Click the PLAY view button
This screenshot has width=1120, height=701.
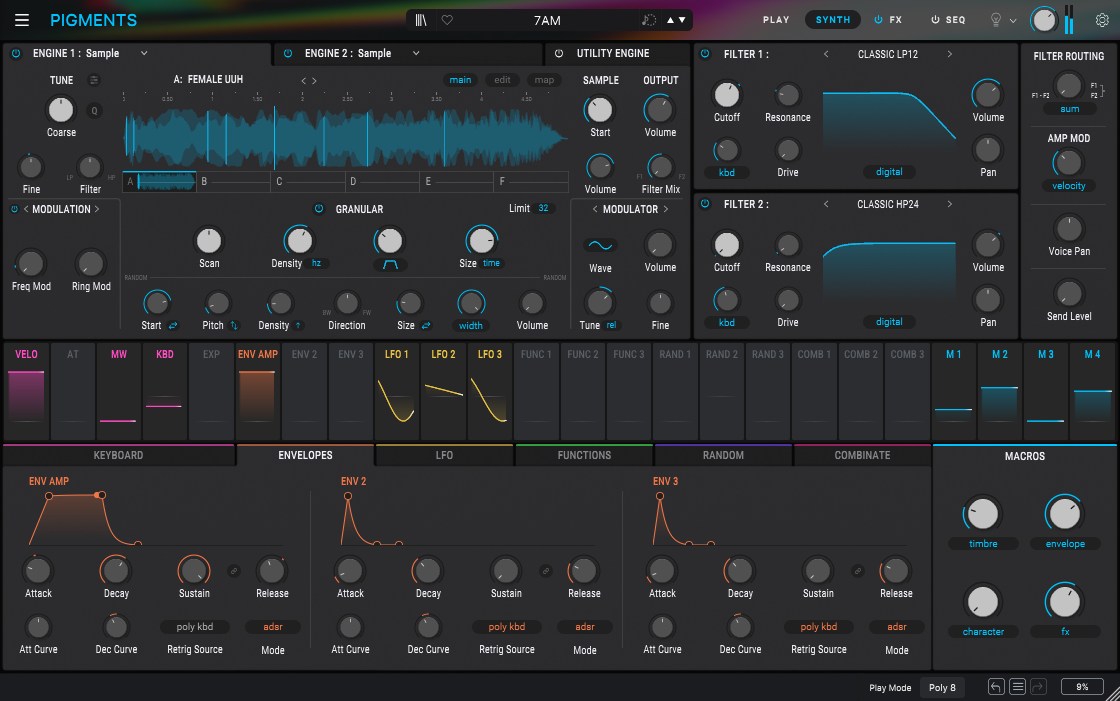(x=776, y=20)
